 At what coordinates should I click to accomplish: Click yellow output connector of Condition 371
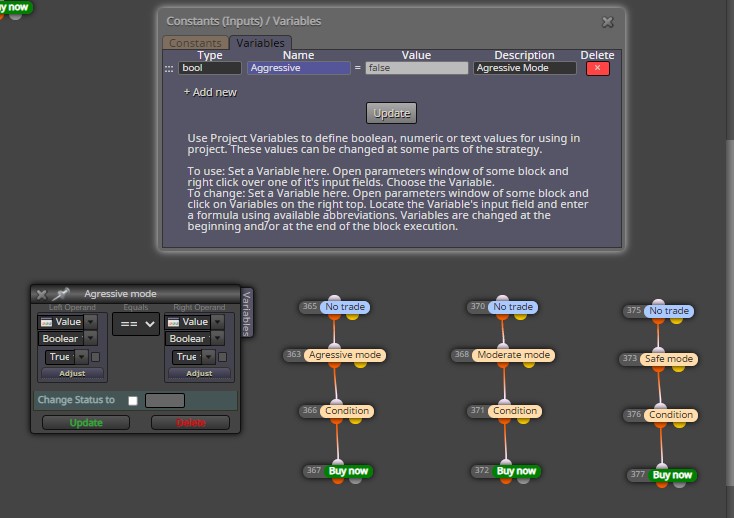523,420
